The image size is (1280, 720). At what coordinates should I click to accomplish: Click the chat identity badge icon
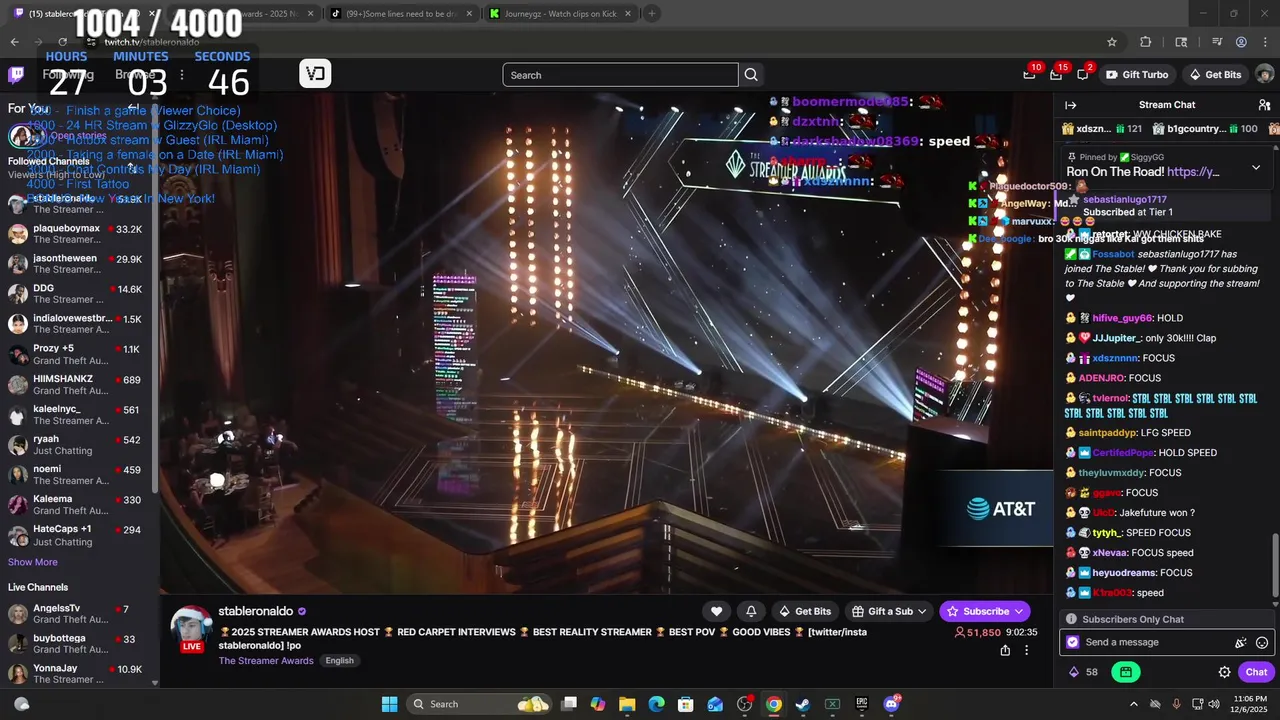click(1073, 643)
